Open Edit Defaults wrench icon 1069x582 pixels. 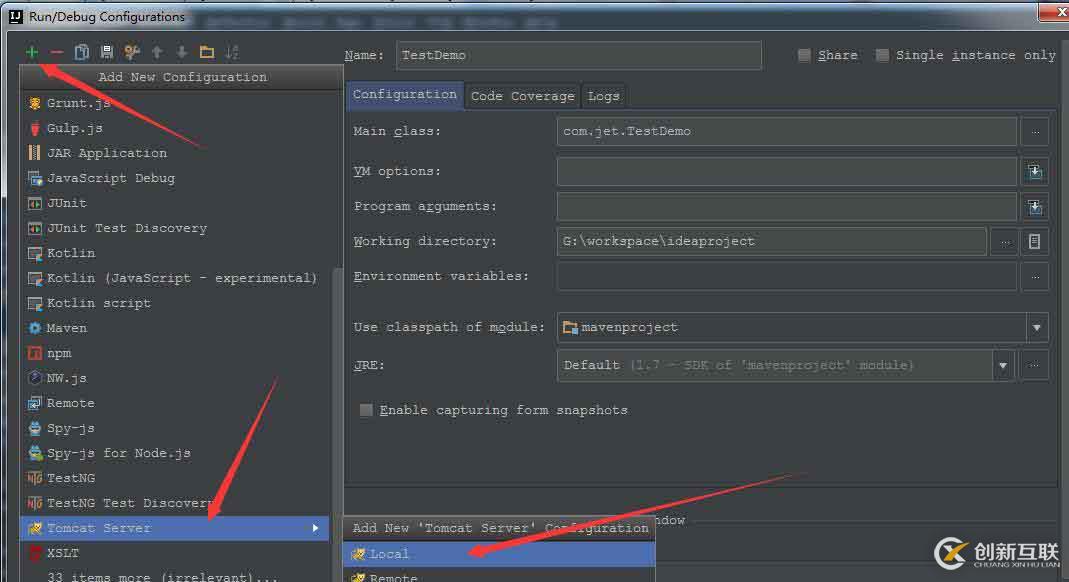(132, 52)
